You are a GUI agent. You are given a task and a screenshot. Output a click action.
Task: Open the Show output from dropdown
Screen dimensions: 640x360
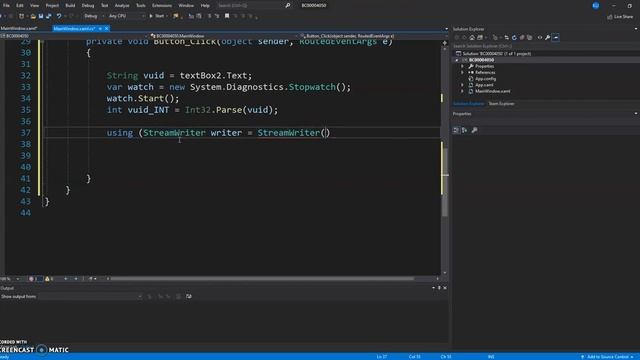tap(90, 297)
